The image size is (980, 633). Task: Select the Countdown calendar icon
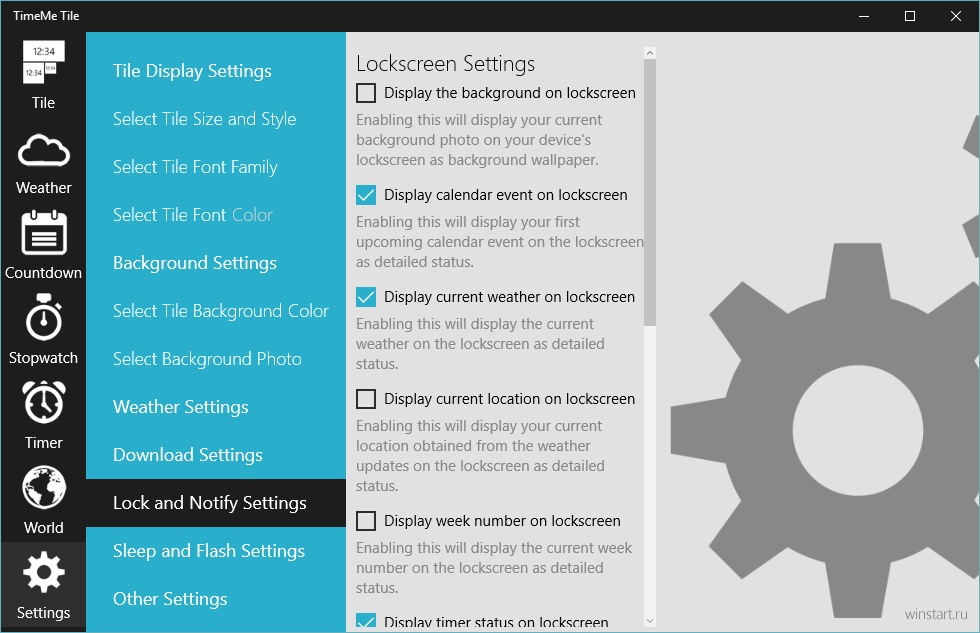(x=43, y=233)
